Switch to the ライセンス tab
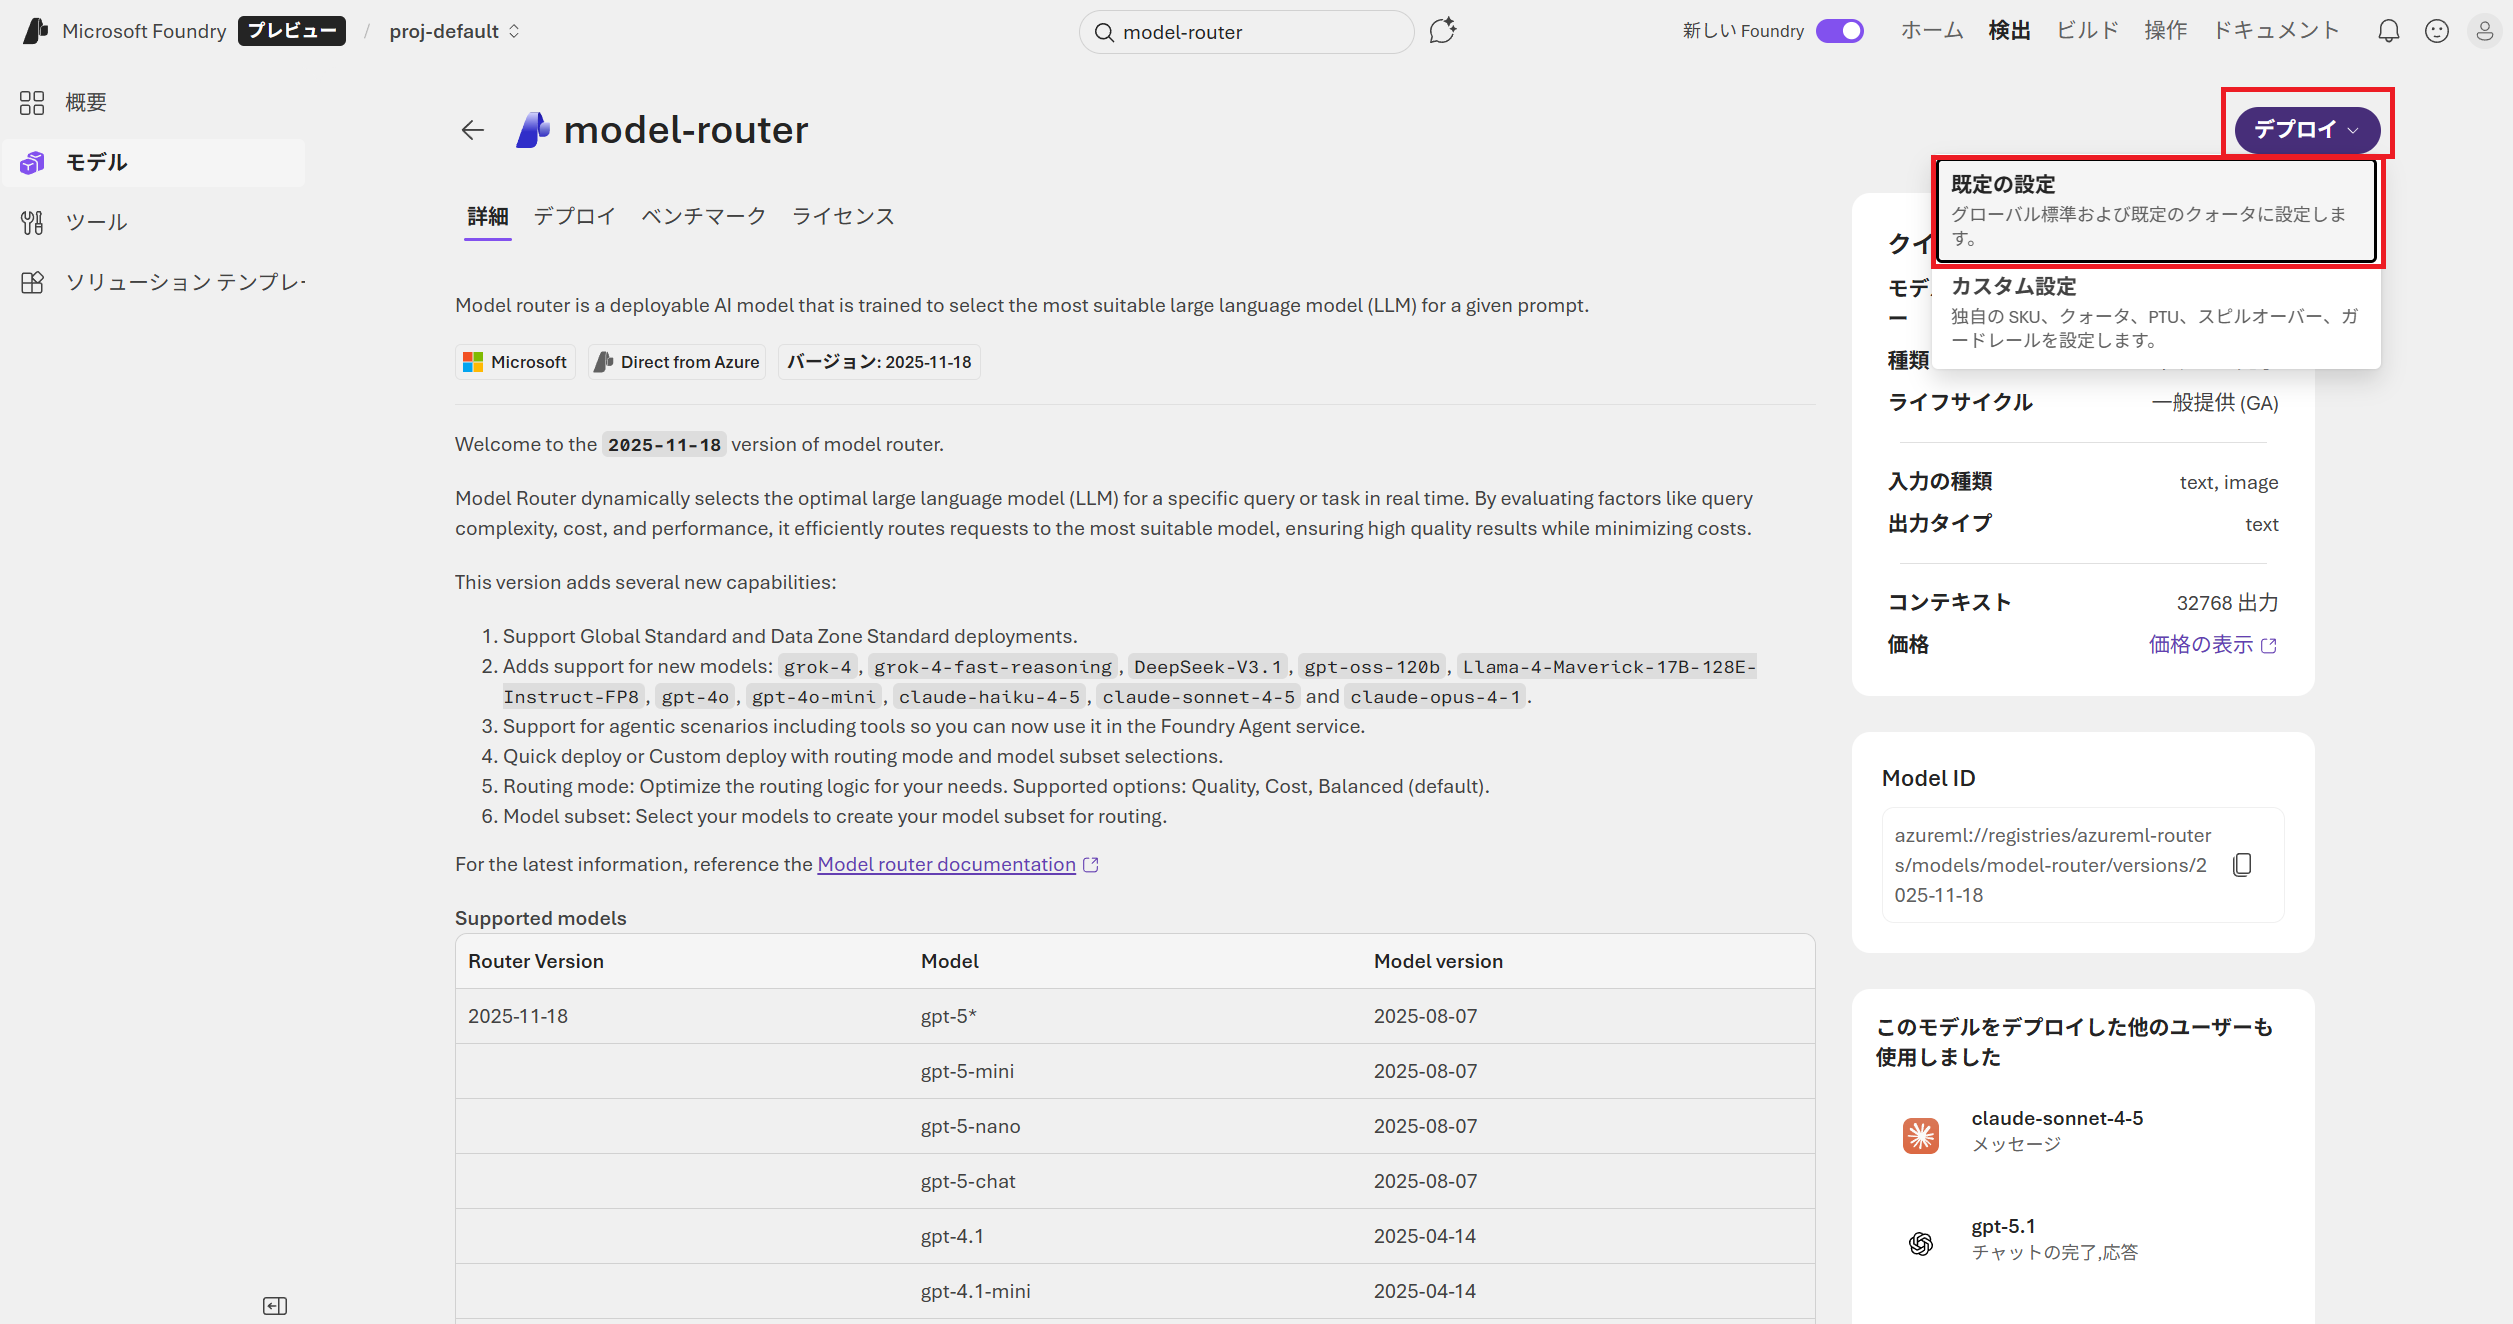2513x1324 pixels. point(843,216)
